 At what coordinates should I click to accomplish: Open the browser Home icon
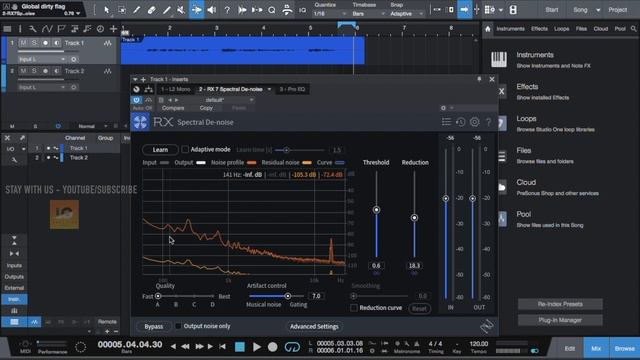point(488,29)
